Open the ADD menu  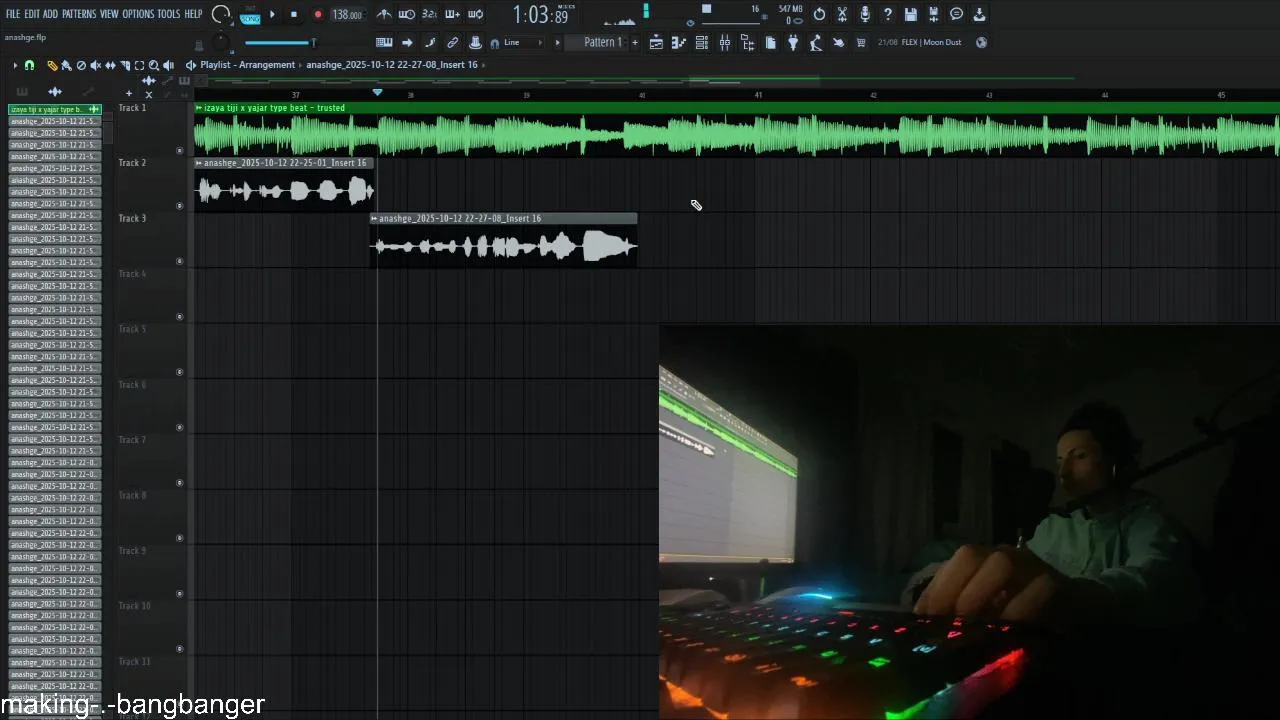click(x=50, y=14)
